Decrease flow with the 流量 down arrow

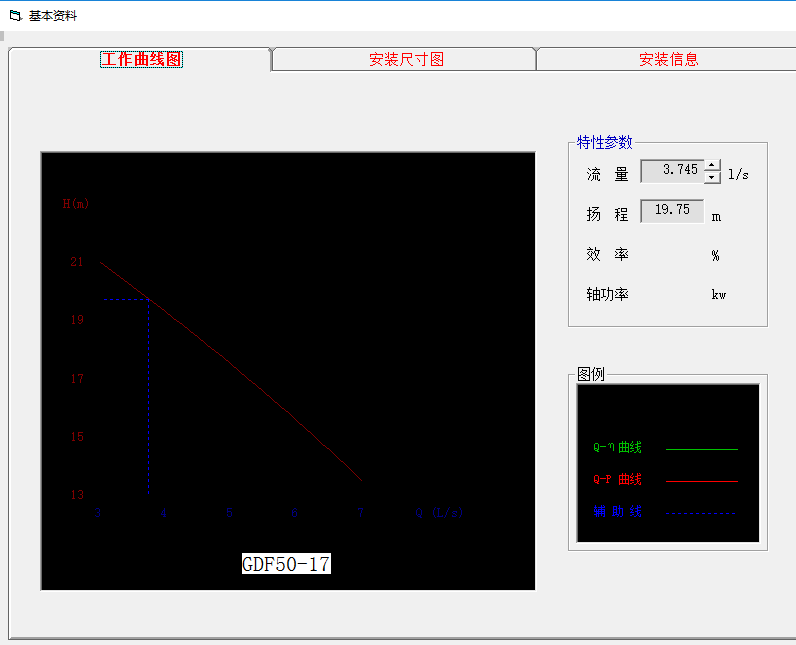pos(712,177)
